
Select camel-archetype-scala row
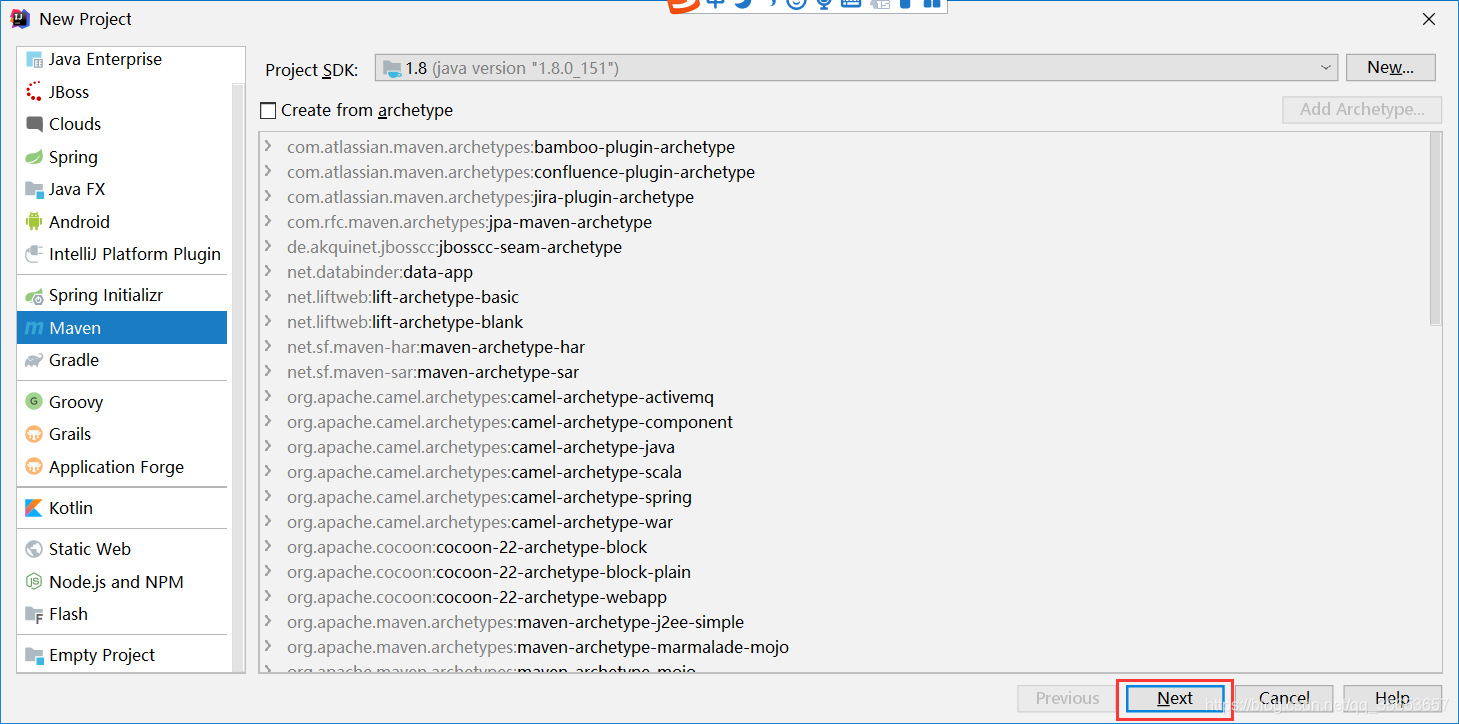click(843, 472)
